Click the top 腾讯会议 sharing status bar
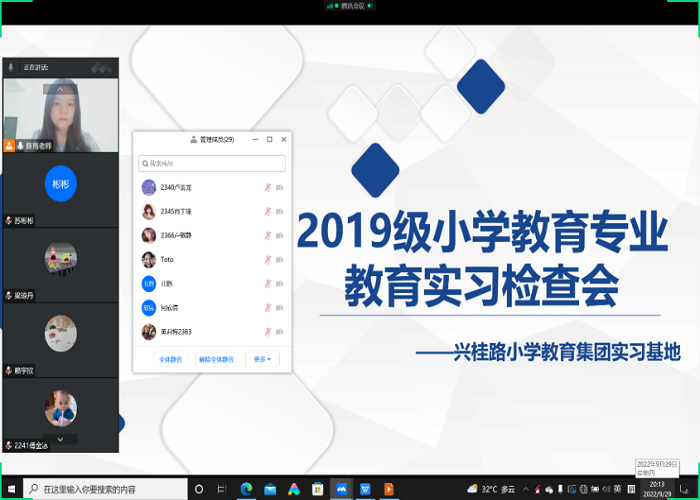This screenshot has width=700, height=500. (x=350, y=6)
